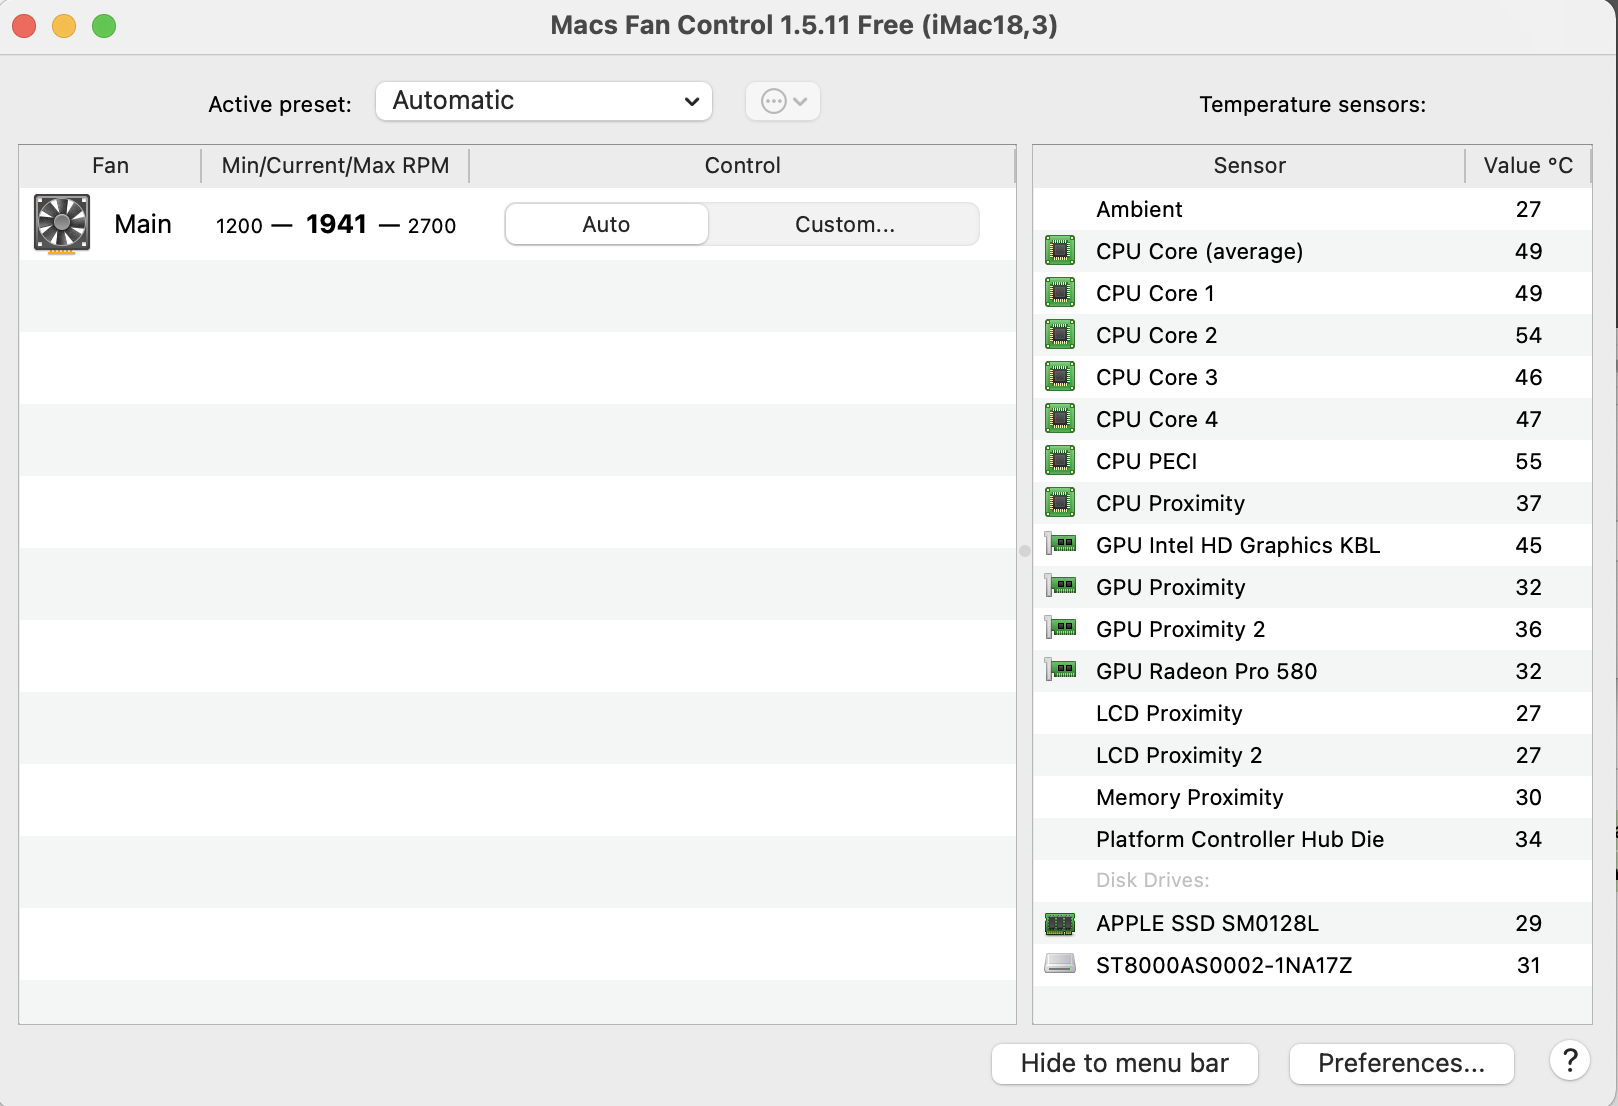Viewport: 1618px width, 1106px height.
Task: Click the Min/Current/Max RPM column header
Action: (x=335, y=166)
